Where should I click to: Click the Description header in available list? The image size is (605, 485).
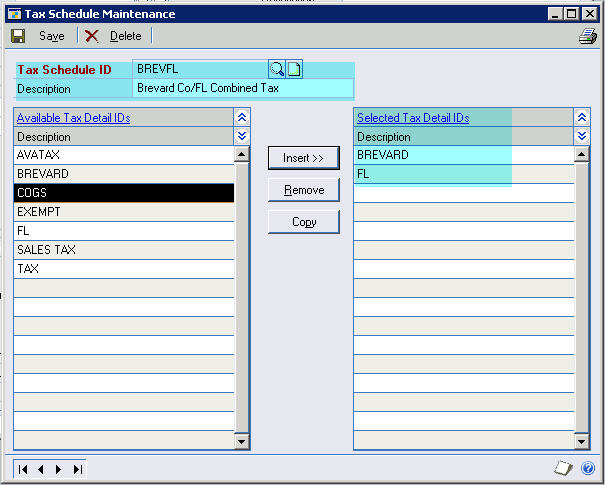point(44,137)
